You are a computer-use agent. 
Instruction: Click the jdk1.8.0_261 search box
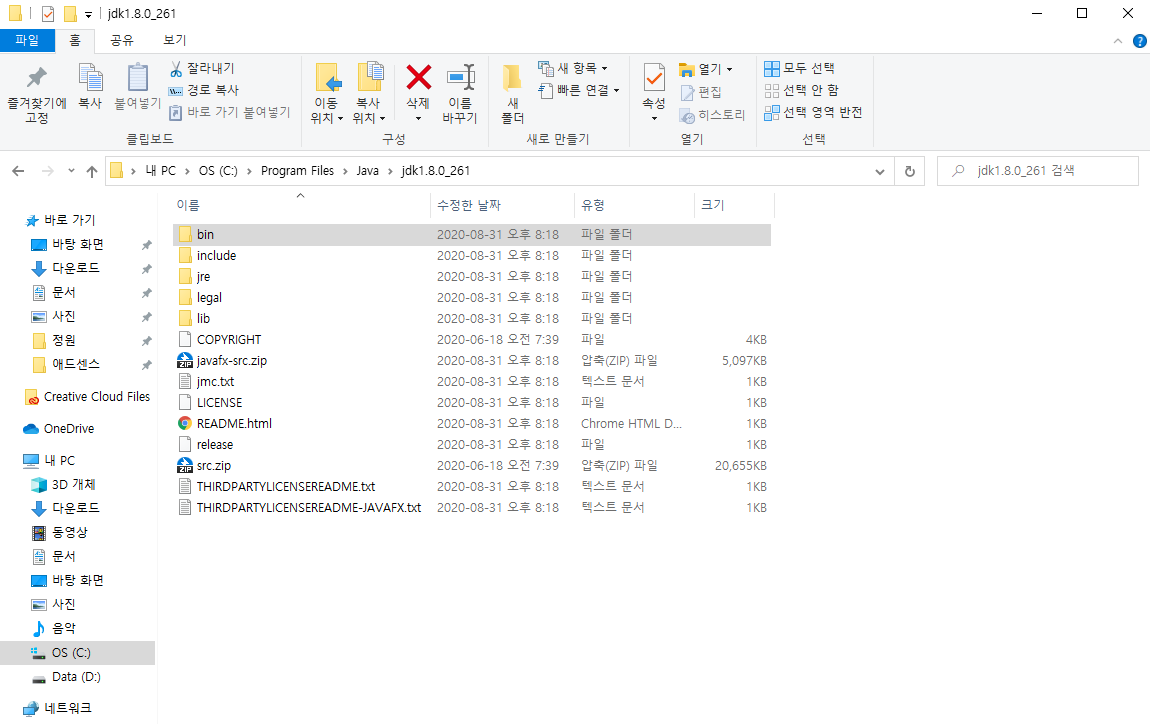[1038, 171]
